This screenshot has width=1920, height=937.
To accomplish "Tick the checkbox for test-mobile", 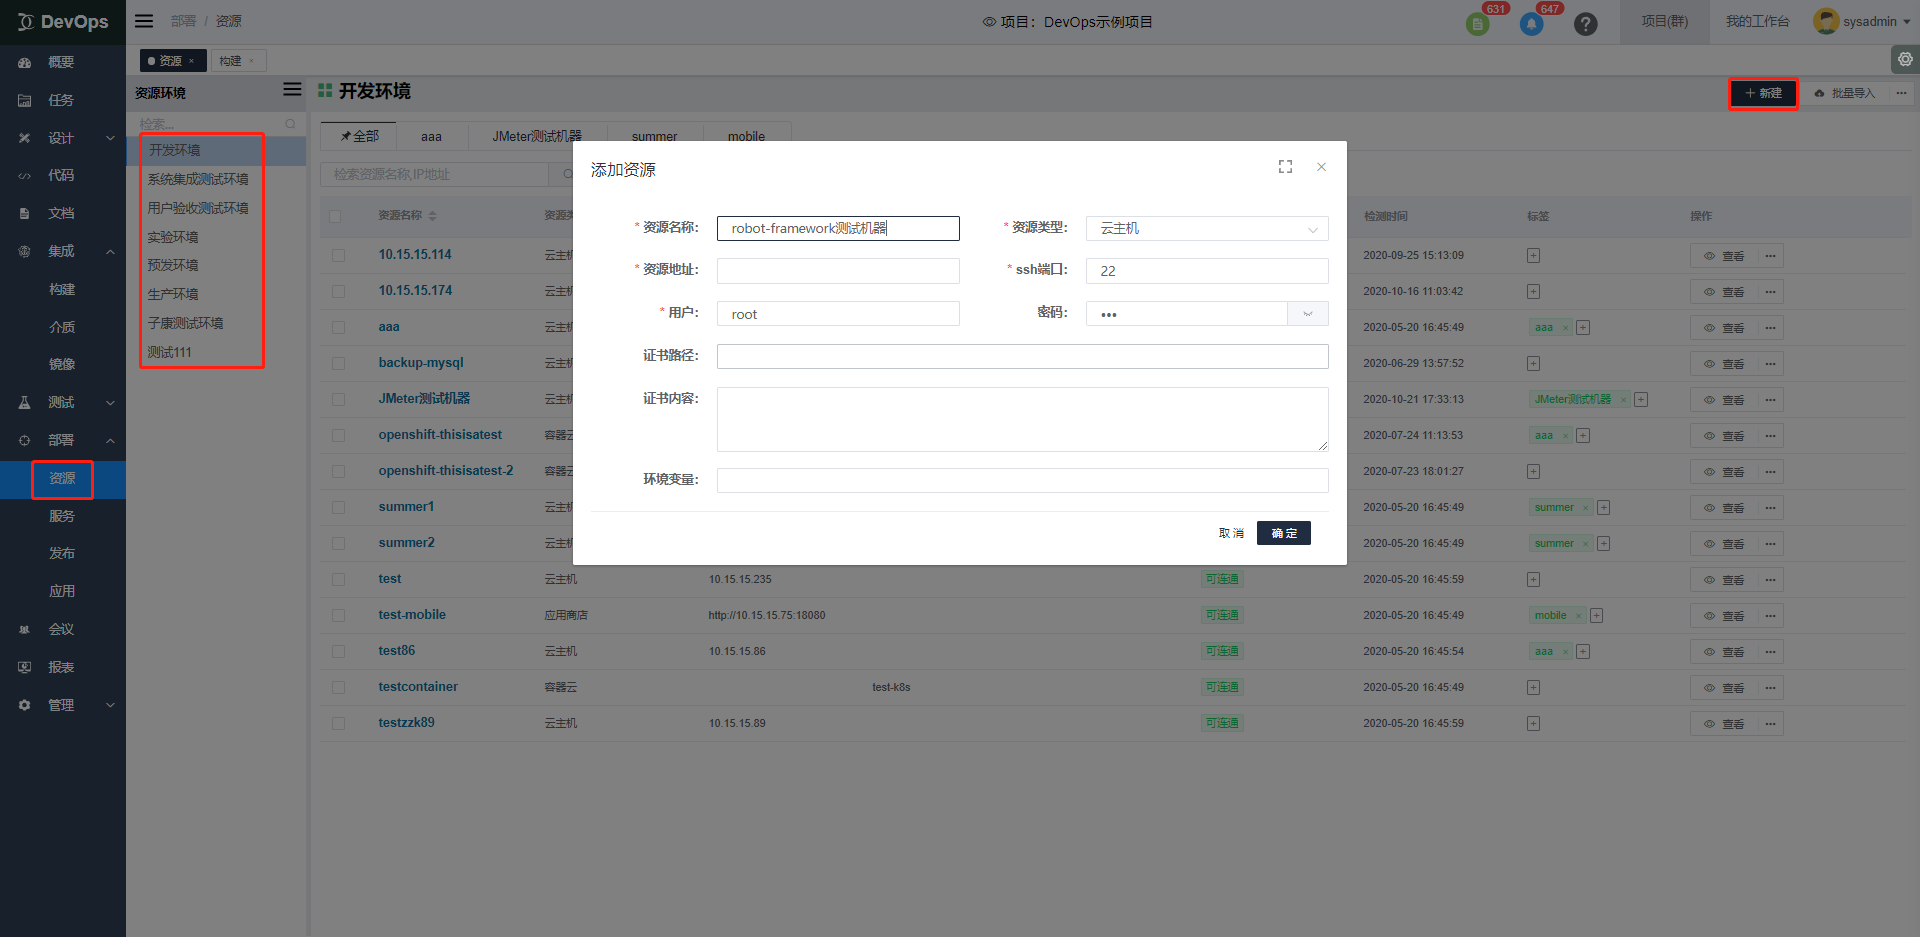I will (338, 616).
